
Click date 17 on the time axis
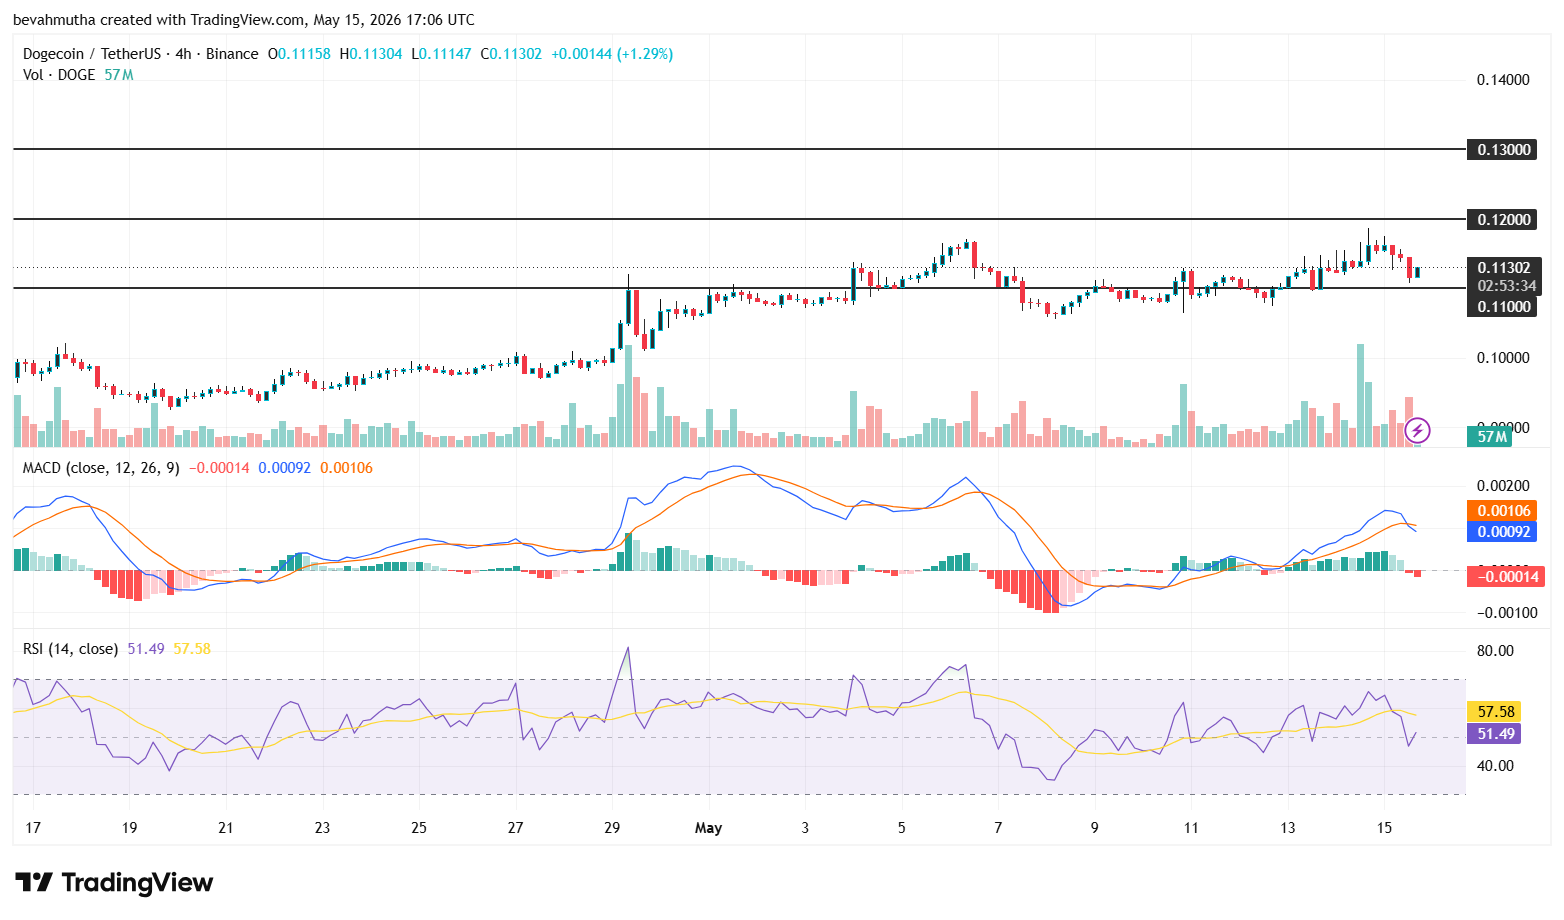pyautogui.click(x=33, y=828)
